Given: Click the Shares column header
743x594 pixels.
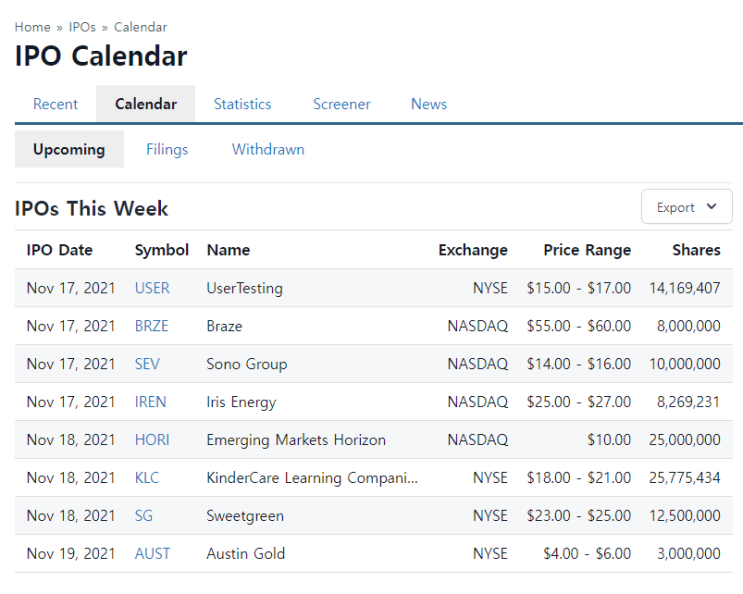Looking at the screenshot, I should click(x=697, y=250).
